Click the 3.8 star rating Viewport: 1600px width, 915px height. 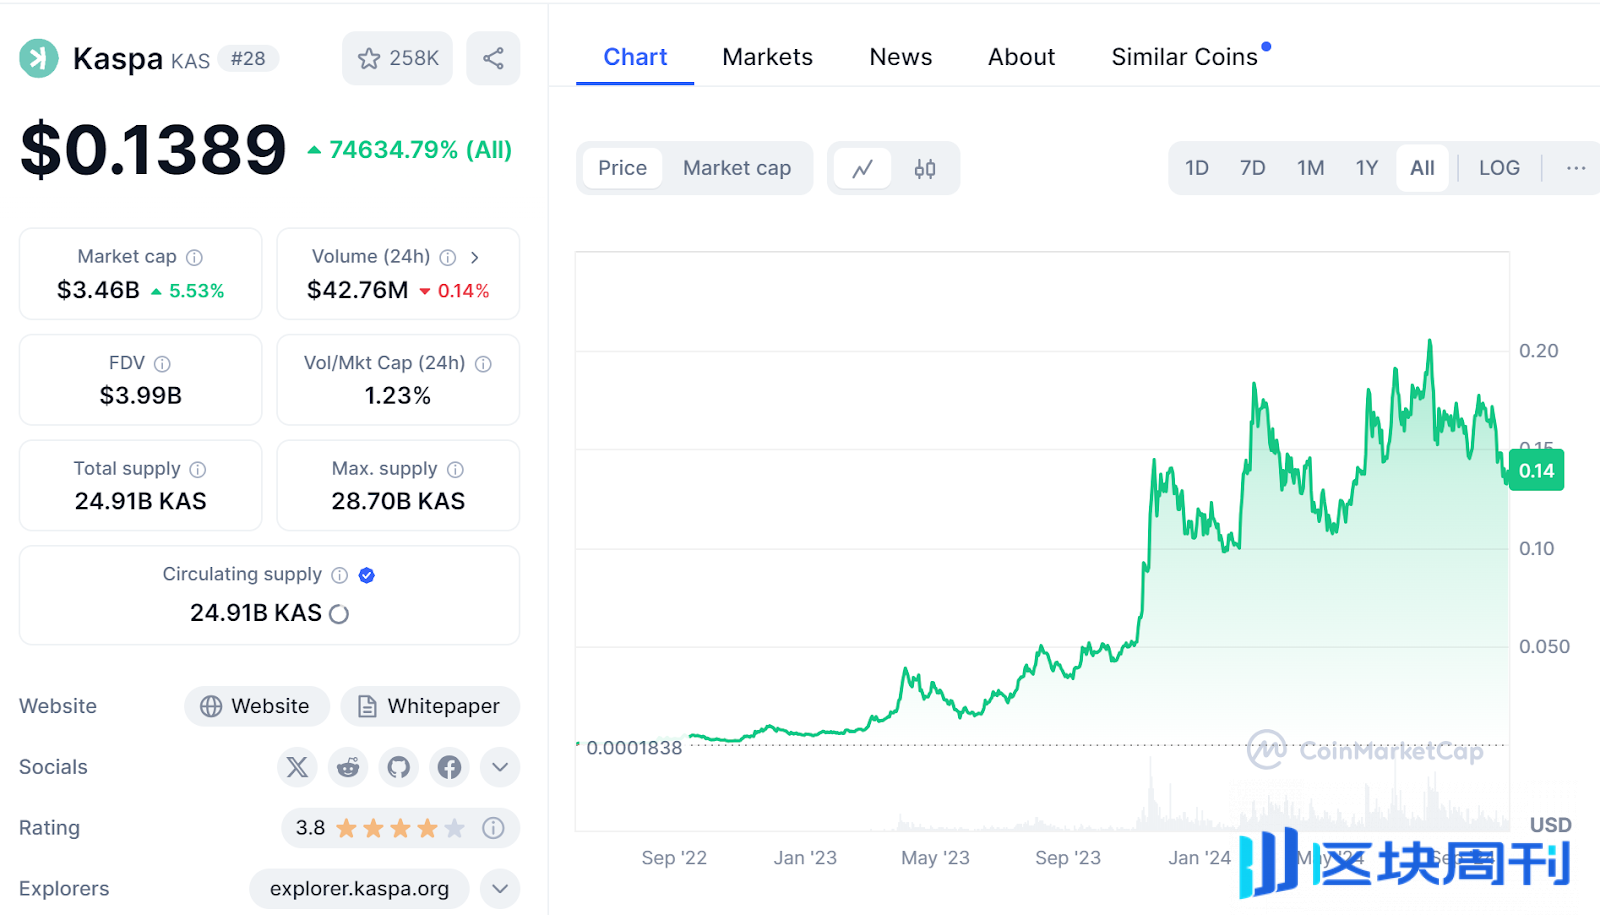[380, 828]
